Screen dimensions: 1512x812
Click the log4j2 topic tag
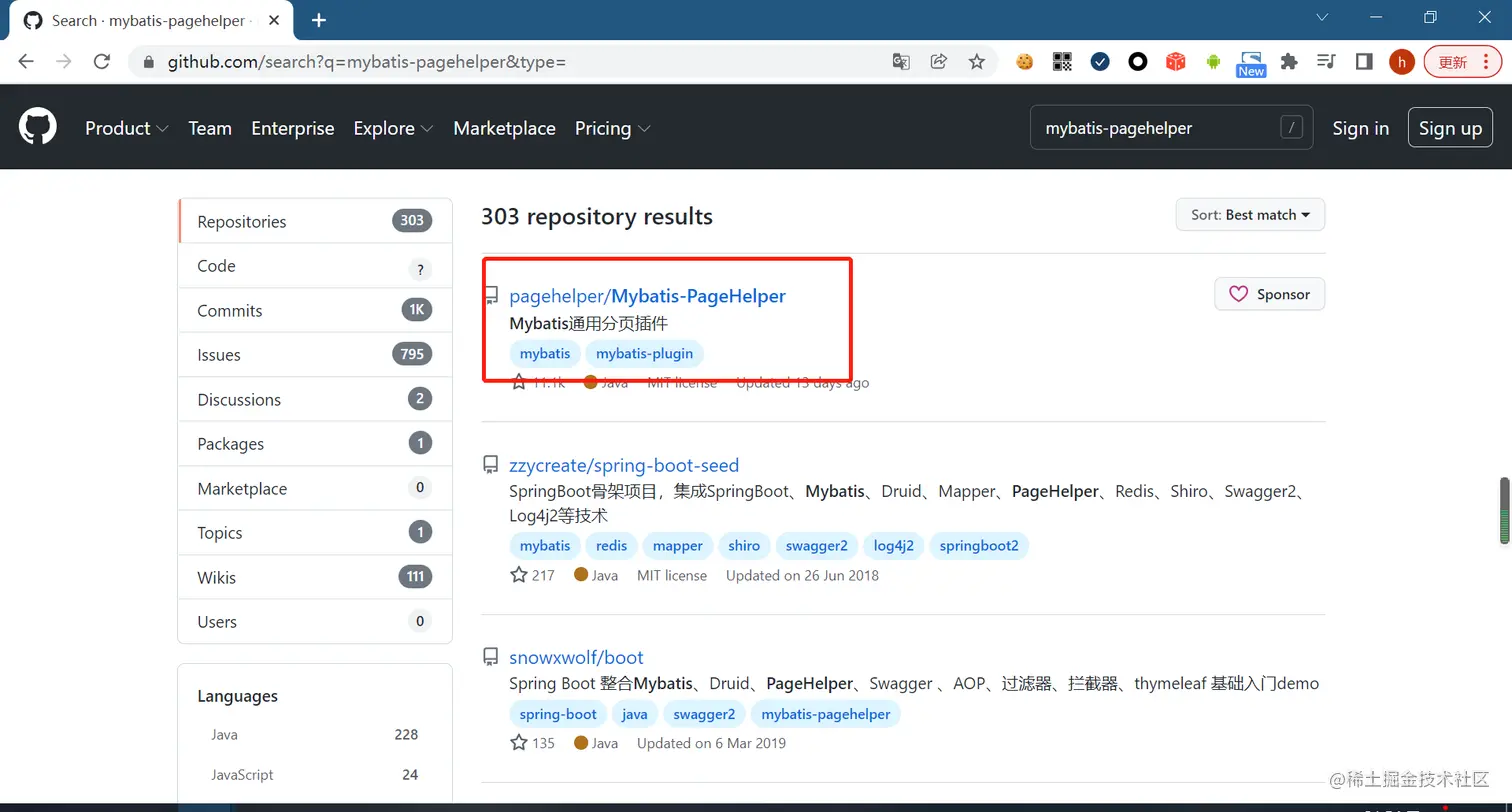tap(893, 546)
